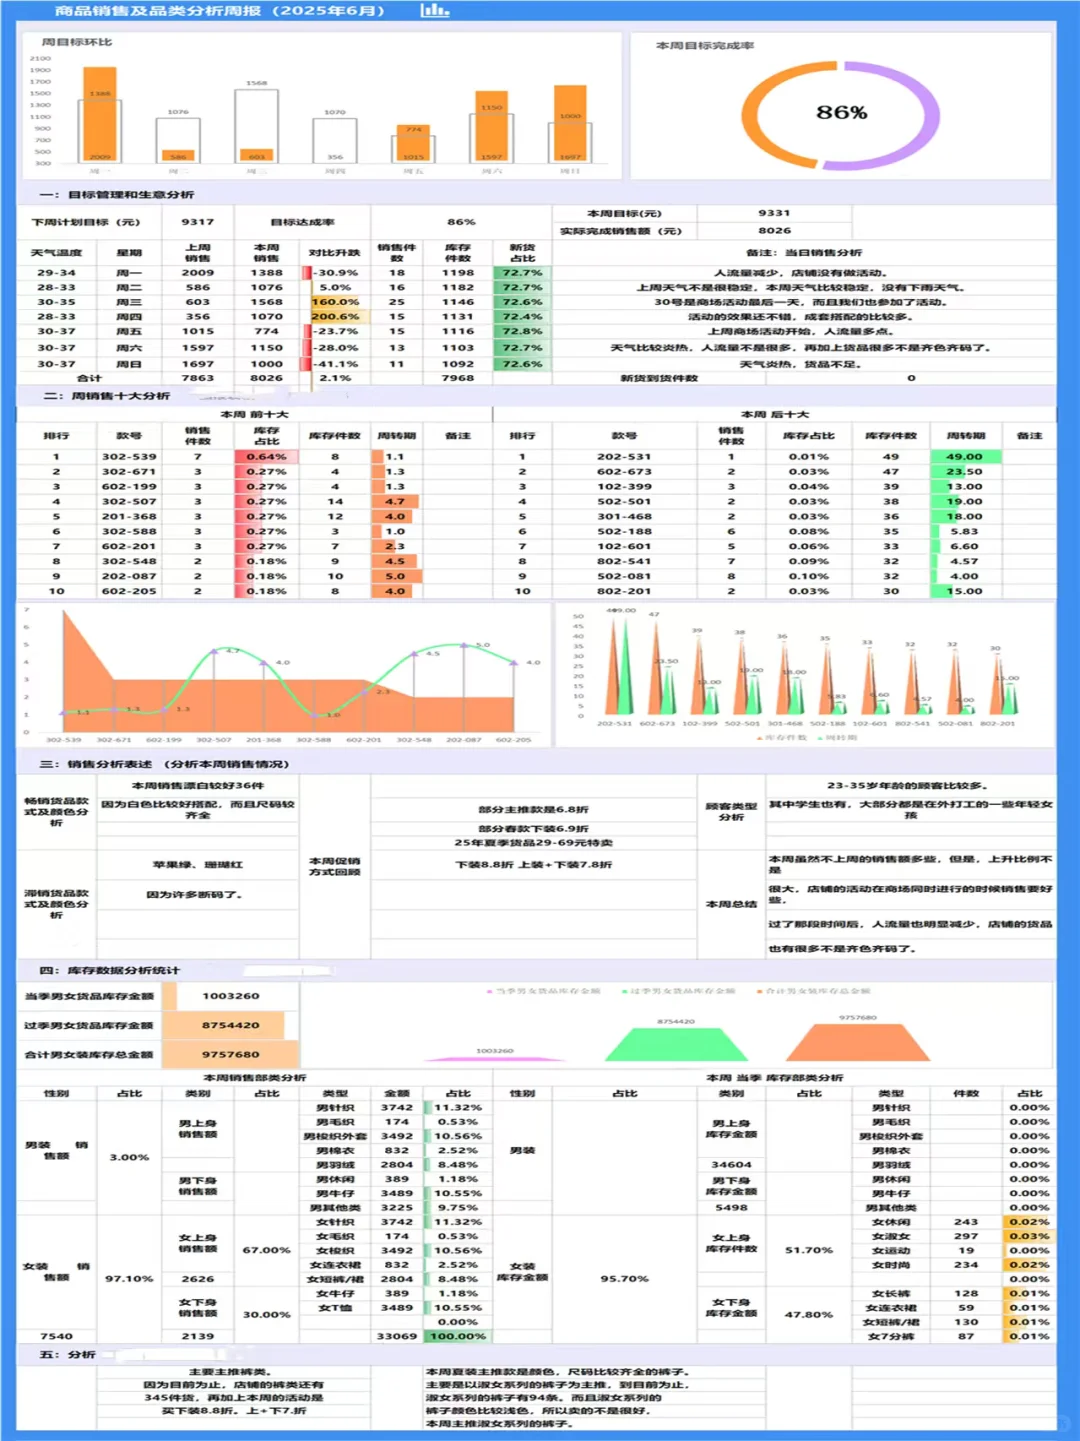1080x1441 pixels.
Task: Click the green 100.00% total cell
Action: pyautogui.click(x=457, y=1337)
